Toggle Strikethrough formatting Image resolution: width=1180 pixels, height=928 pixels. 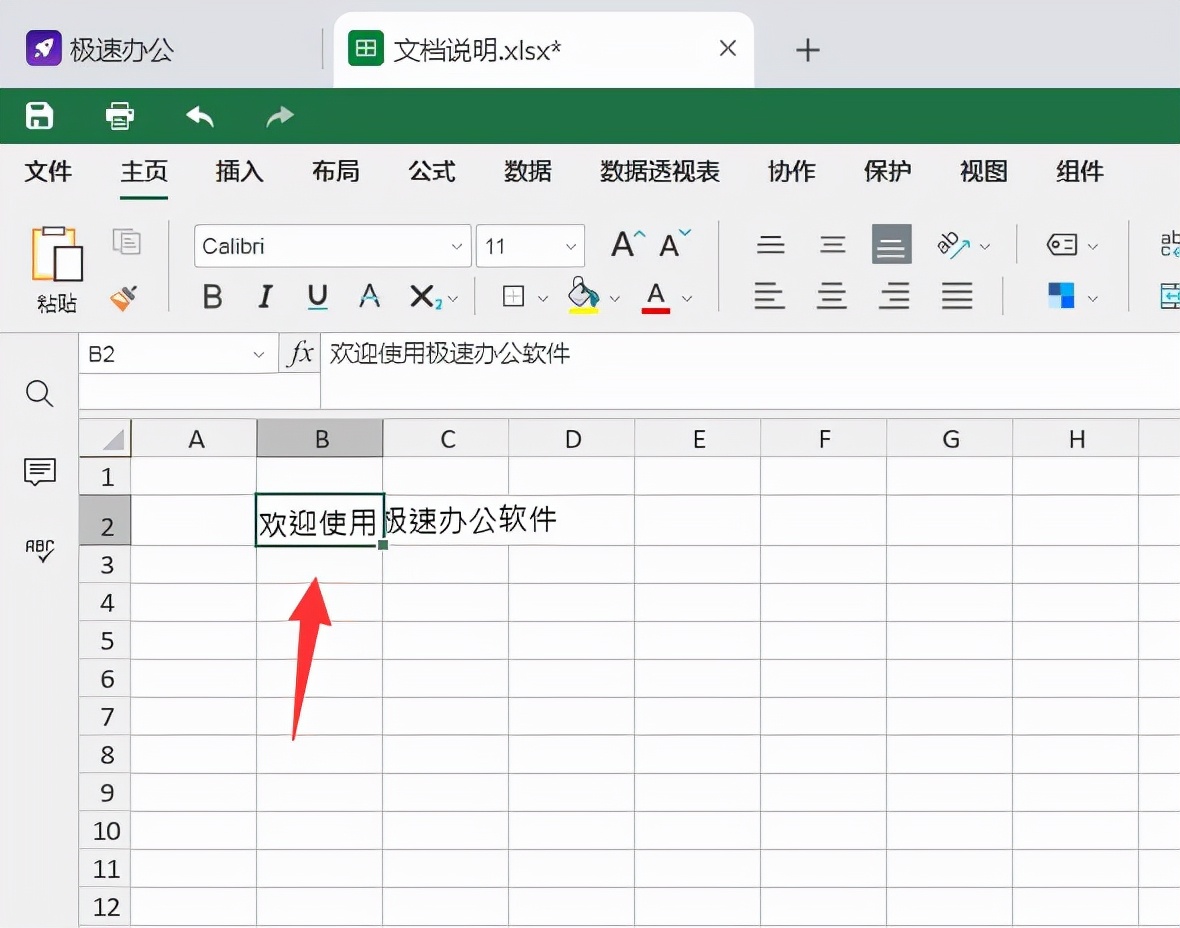[369, 297]
